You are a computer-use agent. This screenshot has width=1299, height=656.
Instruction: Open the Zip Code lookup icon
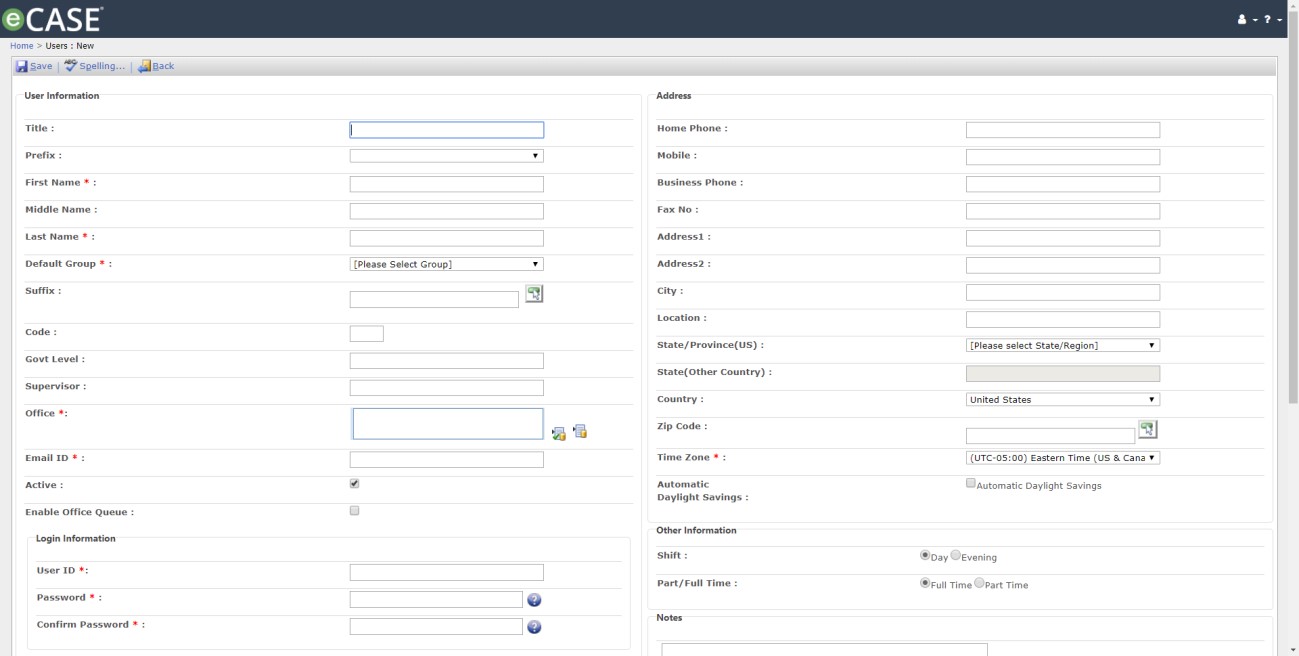click(1147, 429)
